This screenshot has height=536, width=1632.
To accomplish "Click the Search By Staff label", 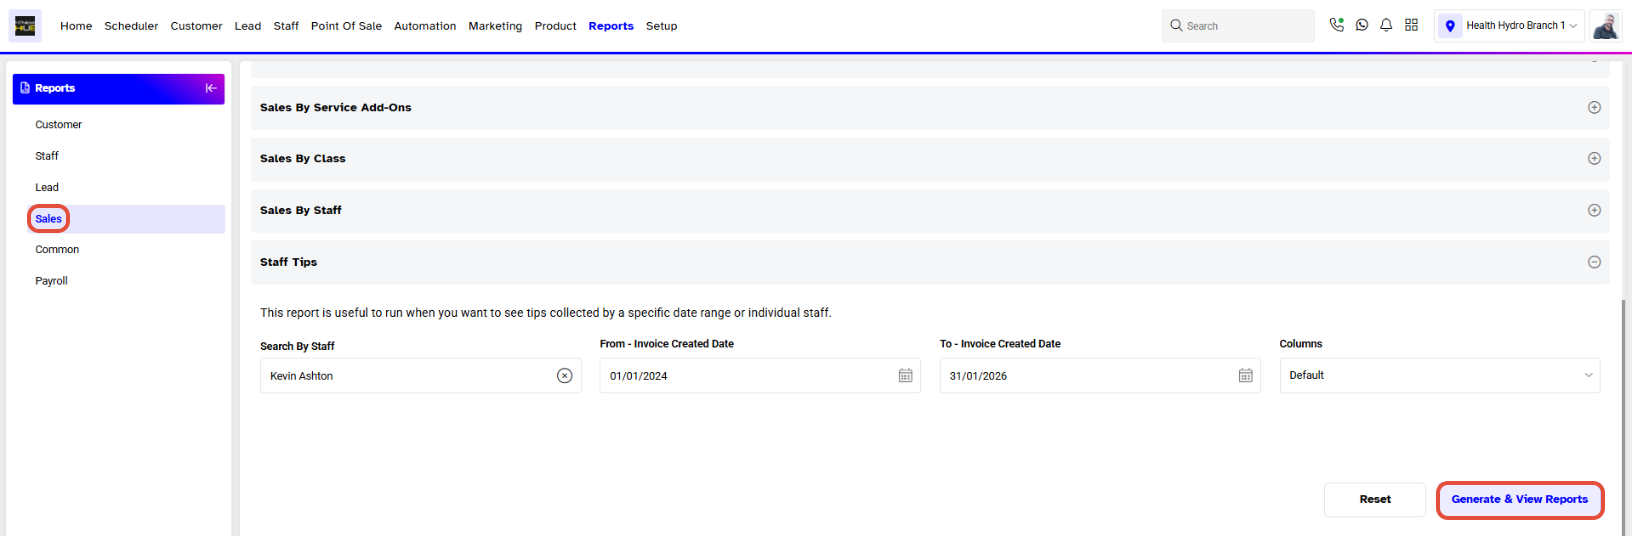I will (297, 346).
